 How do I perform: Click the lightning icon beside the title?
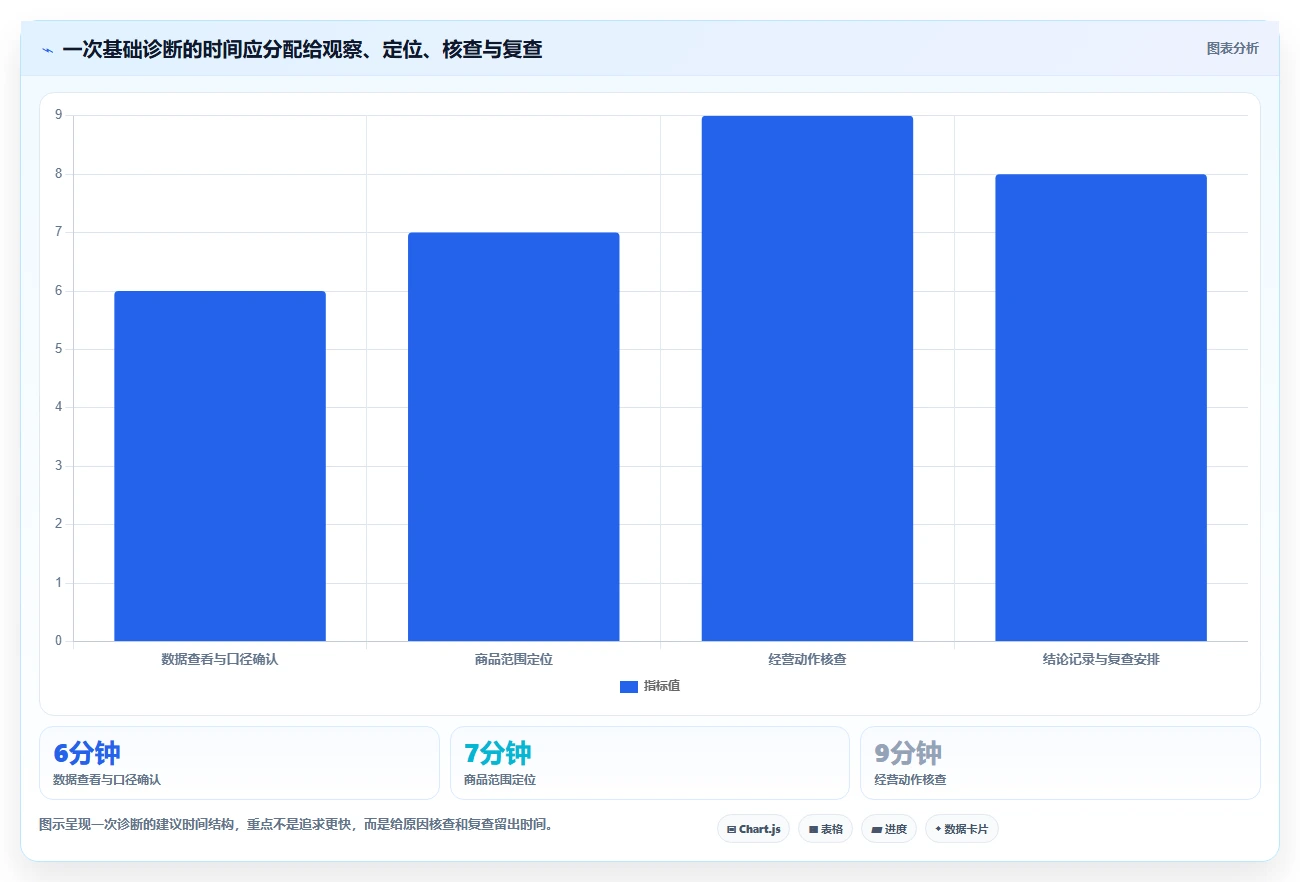[47, 49]
